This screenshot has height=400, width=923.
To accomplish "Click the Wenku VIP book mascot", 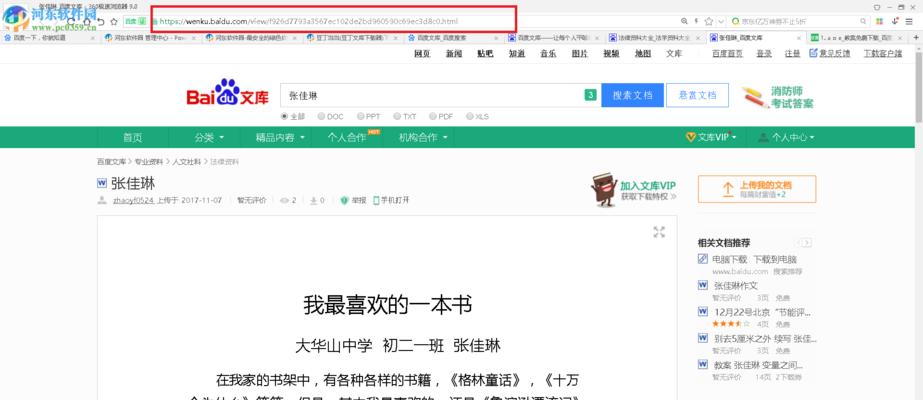I will [x=603, y=189].
